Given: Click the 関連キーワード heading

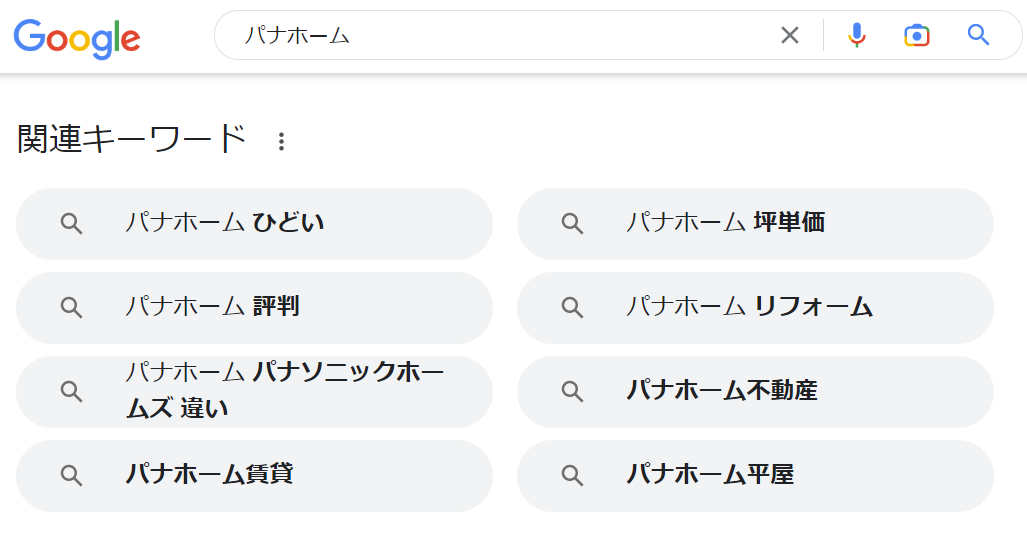Looking at the screenshot, I should pyautogui.click(x=132, y=140).
